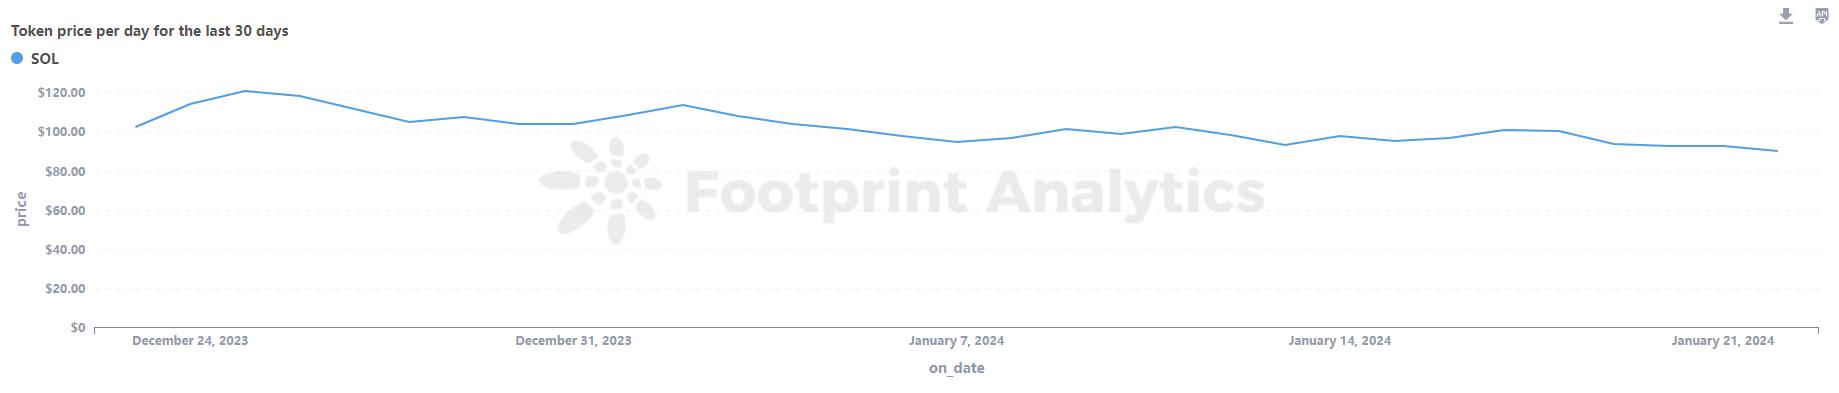
Task: Click the $100.00 y-axis label
Action: tap(61, 132)
